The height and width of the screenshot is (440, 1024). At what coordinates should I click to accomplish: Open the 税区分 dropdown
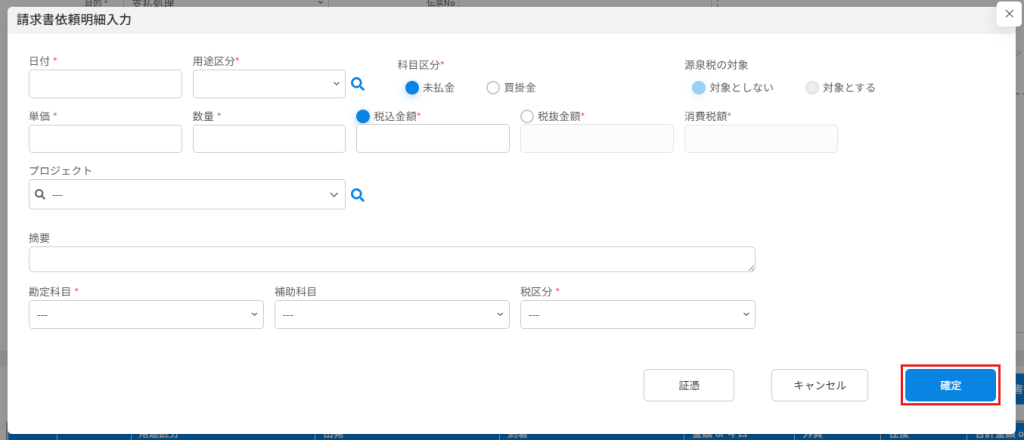(x=637, y=315)
